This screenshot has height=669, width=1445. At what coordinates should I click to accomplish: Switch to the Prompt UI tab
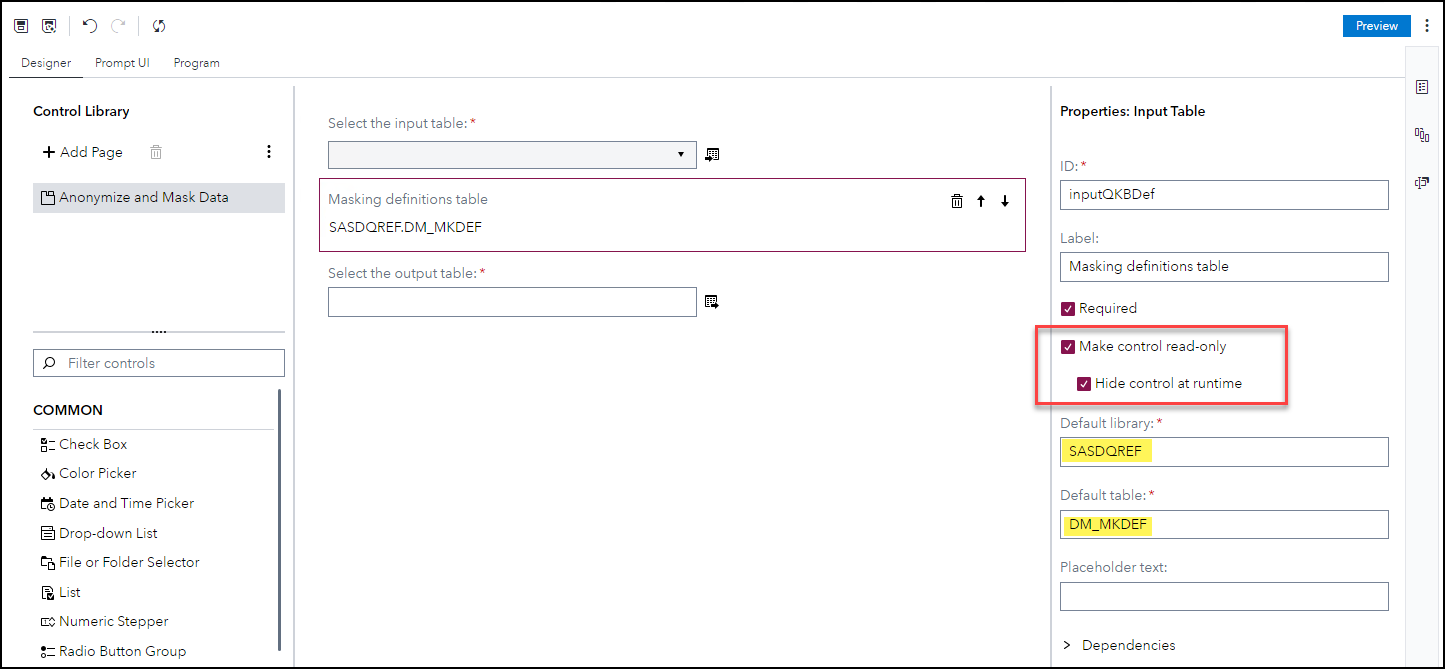click(122, 62)
